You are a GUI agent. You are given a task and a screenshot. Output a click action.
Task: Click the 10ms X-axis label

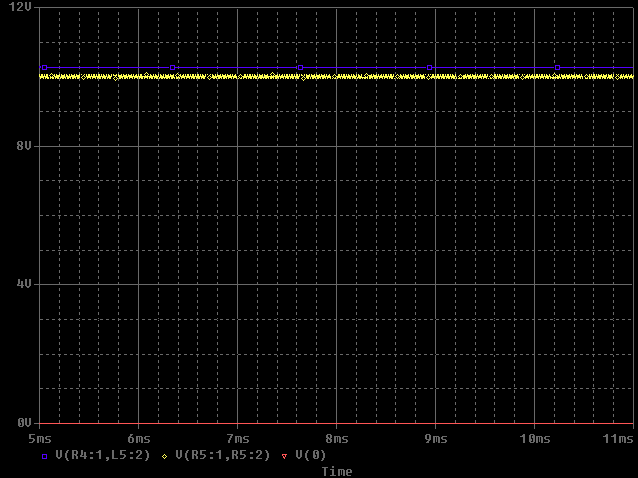pyautogui.click(x=535, y=439)
